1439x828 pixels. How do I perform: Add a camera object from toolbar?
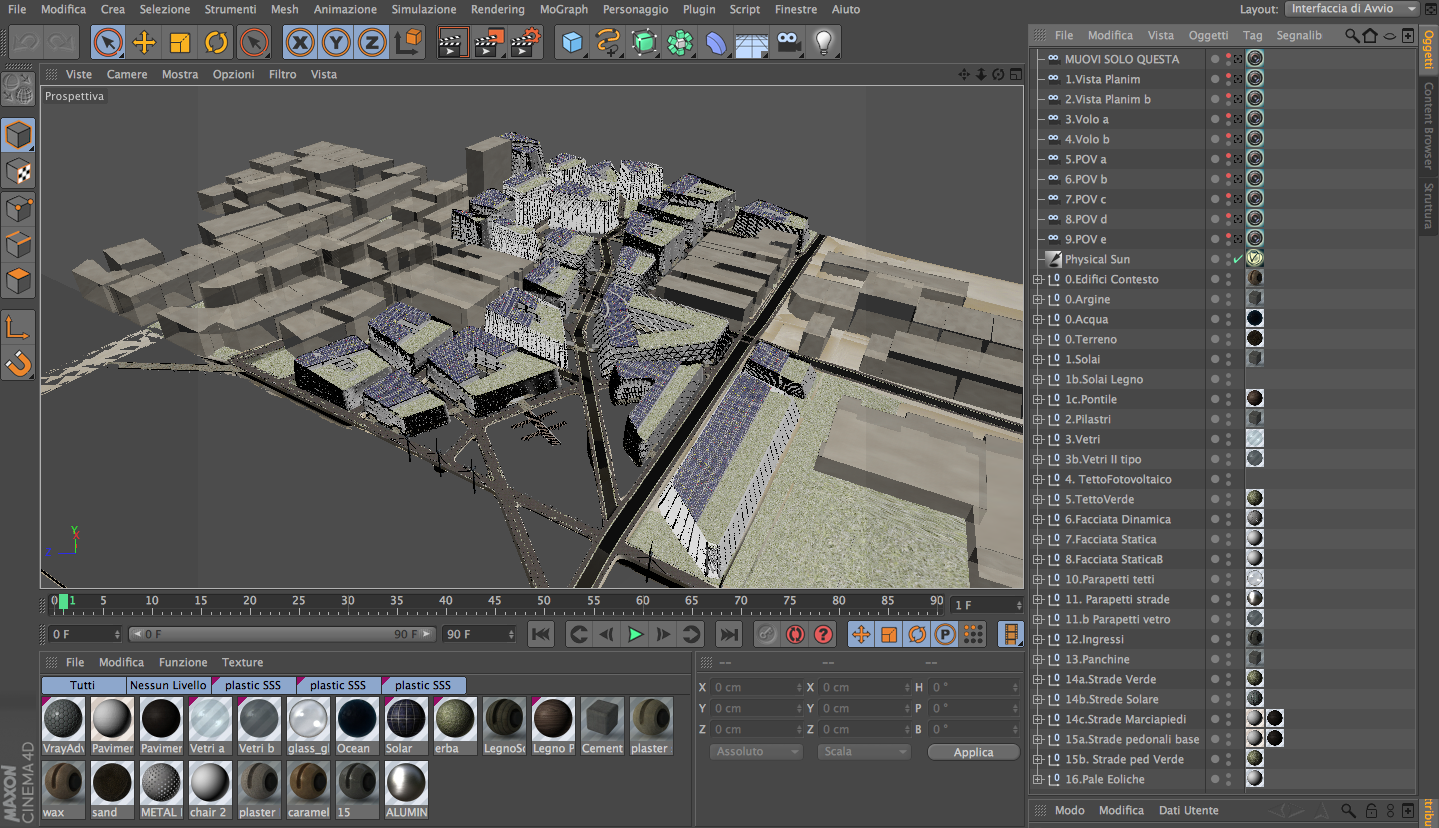pyautogui.click(x=788, y=42)
